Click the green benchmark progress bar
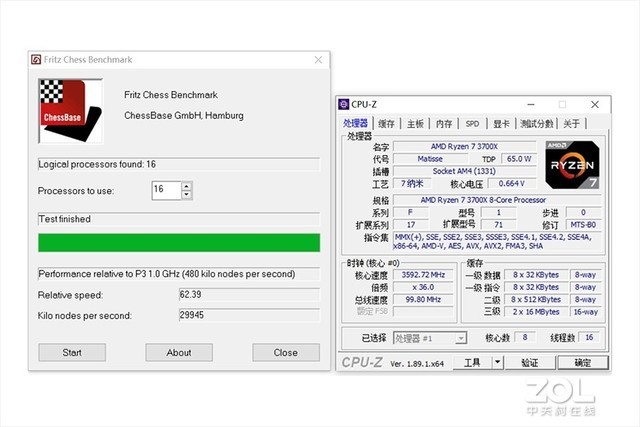This screenshot has width=640, height=427. 179,242
